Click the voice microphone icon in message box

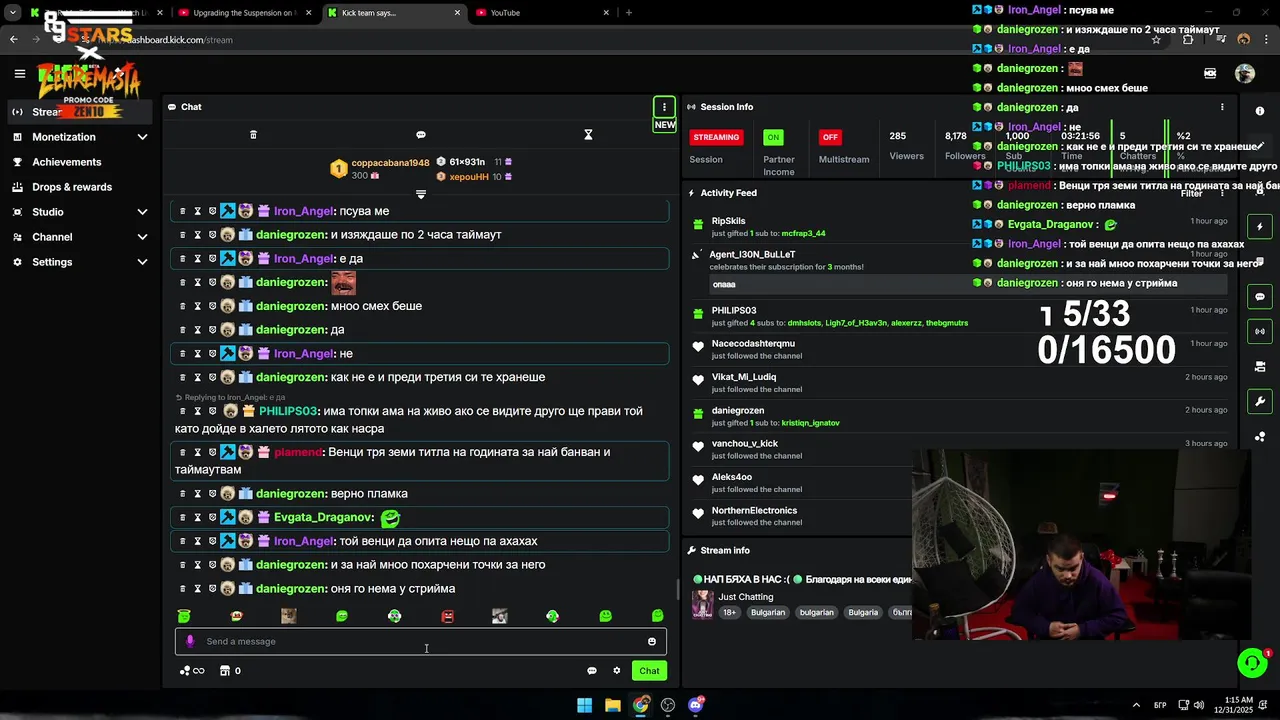(x=190, y=642)
